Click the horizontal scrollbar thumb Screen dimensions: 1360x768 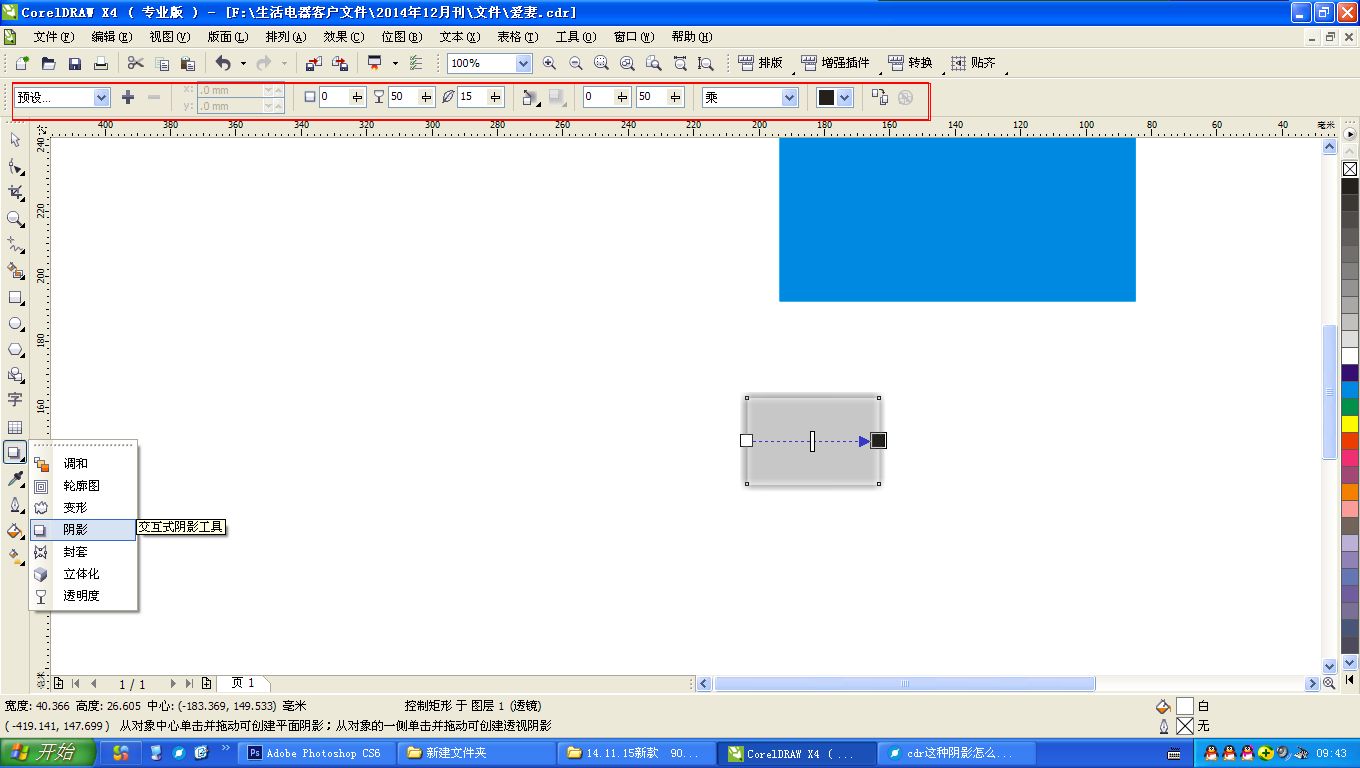(905, 684)
